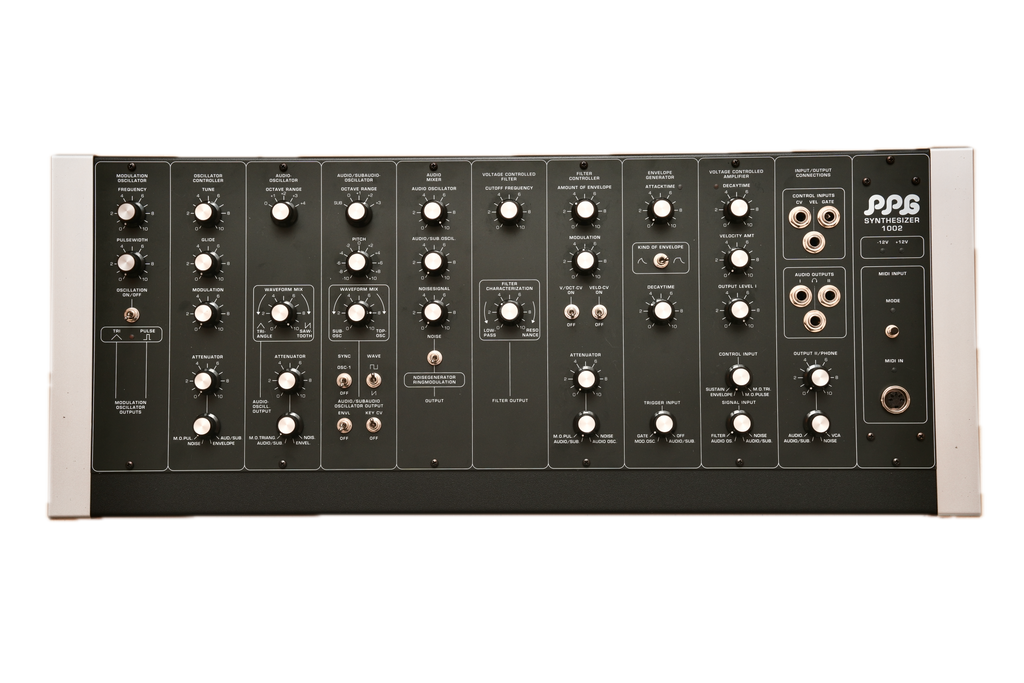Flip the Oscillation On/Off switch
The image size is (1024, 683).
[x=130, y=314]
